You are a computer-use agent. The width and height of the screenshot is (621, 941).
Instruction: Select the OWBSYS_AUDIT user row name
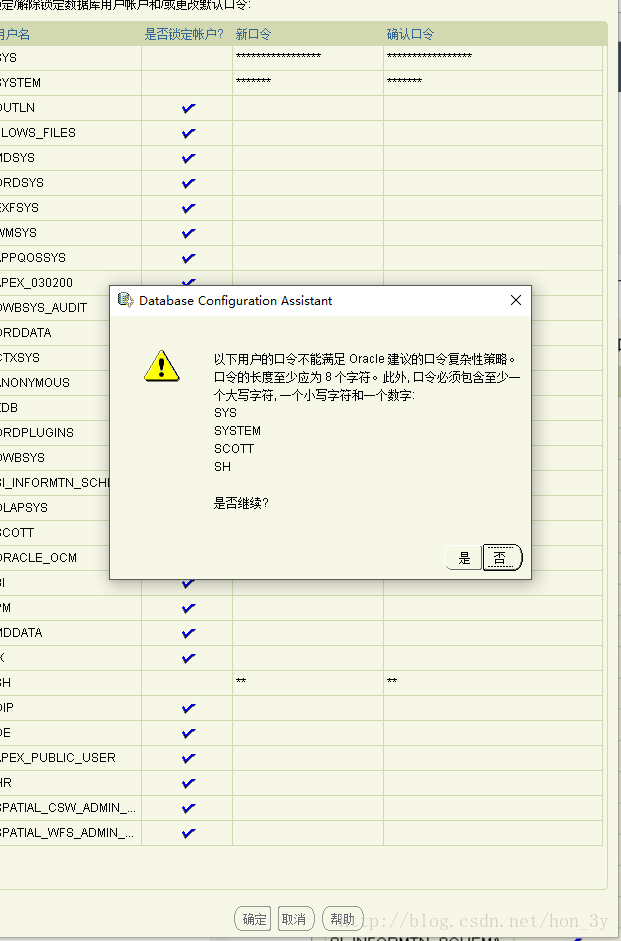point(44,308)
